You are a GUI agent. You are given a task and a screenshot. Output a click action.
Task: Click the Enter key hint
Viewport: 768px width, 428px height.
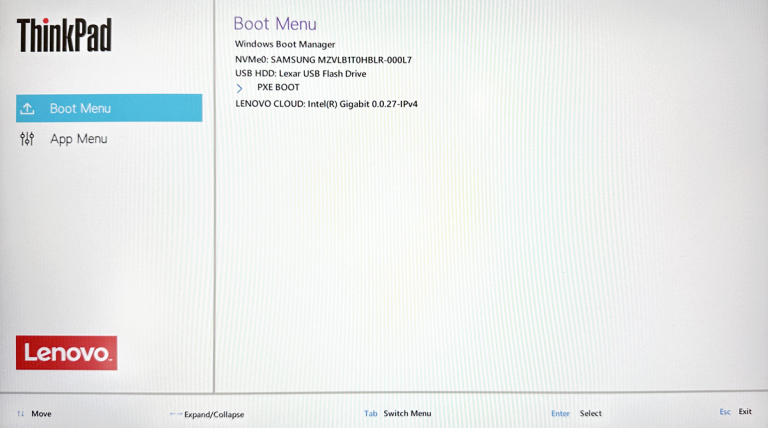560,413
